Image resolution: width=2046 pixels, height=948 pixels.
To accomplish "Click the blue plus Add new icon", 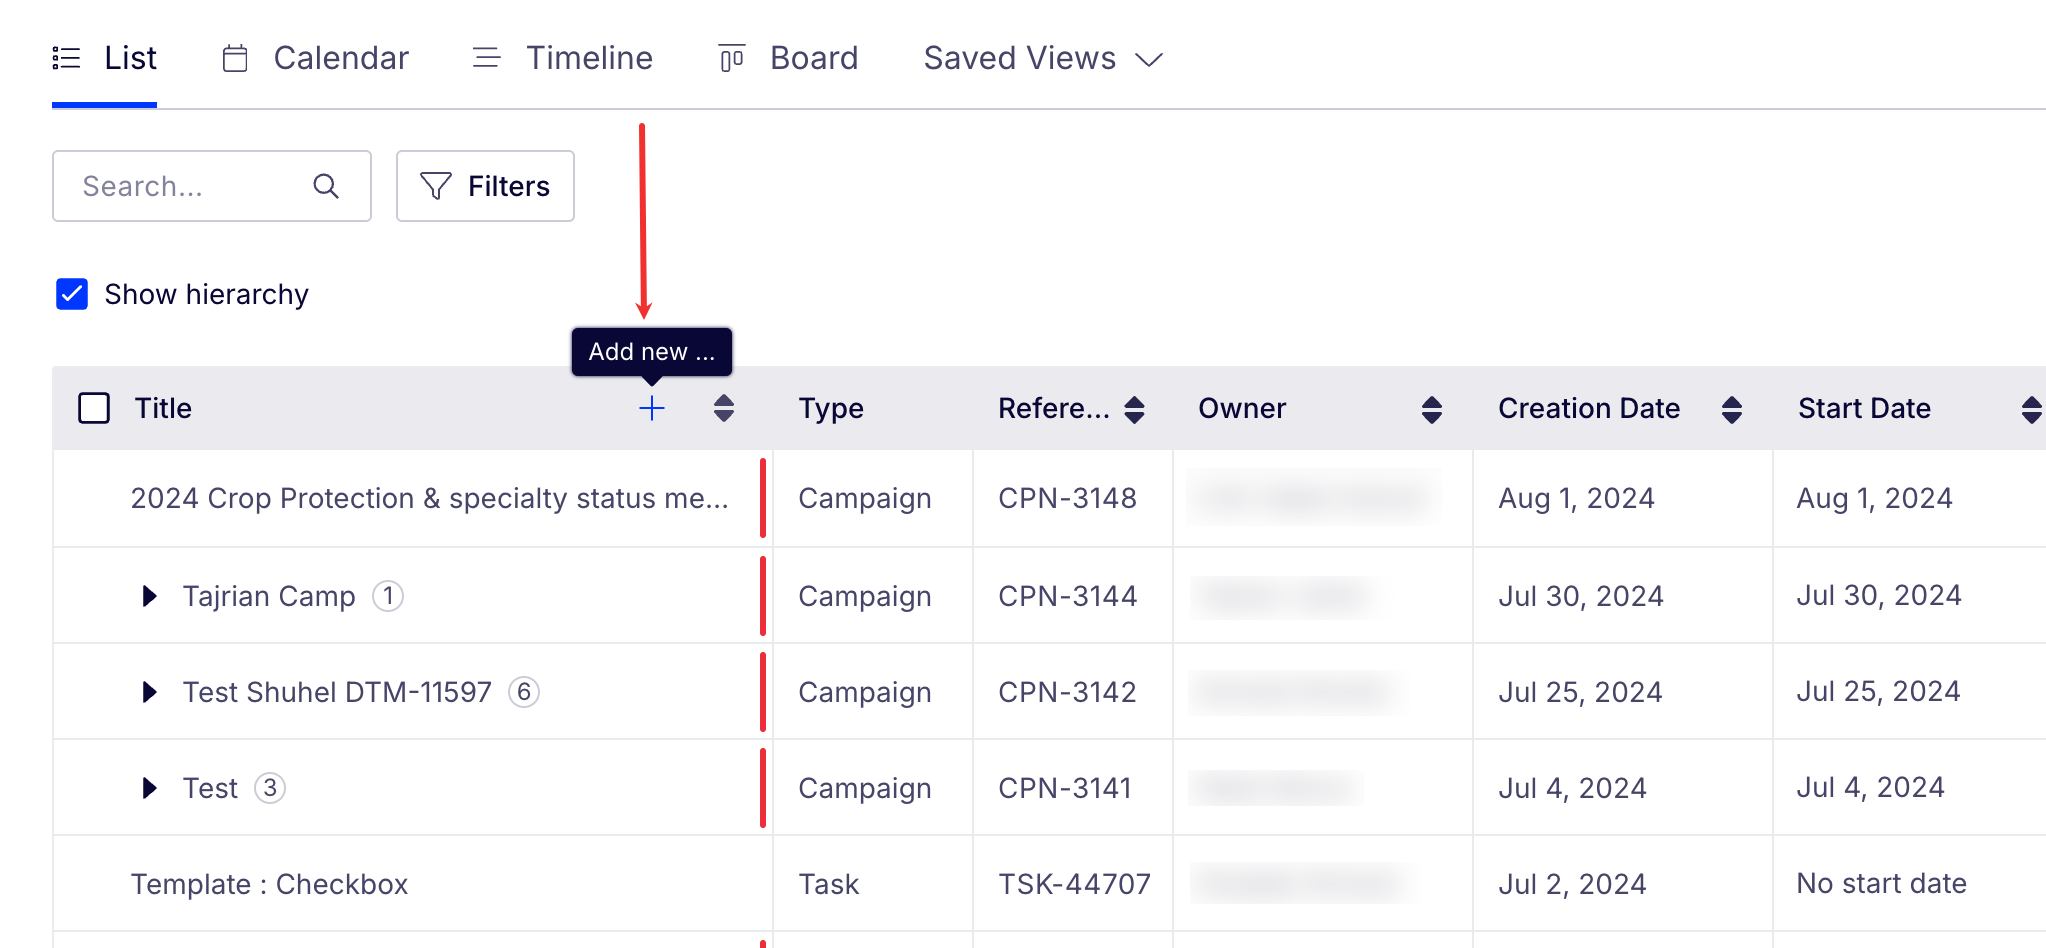I will 651,408.
